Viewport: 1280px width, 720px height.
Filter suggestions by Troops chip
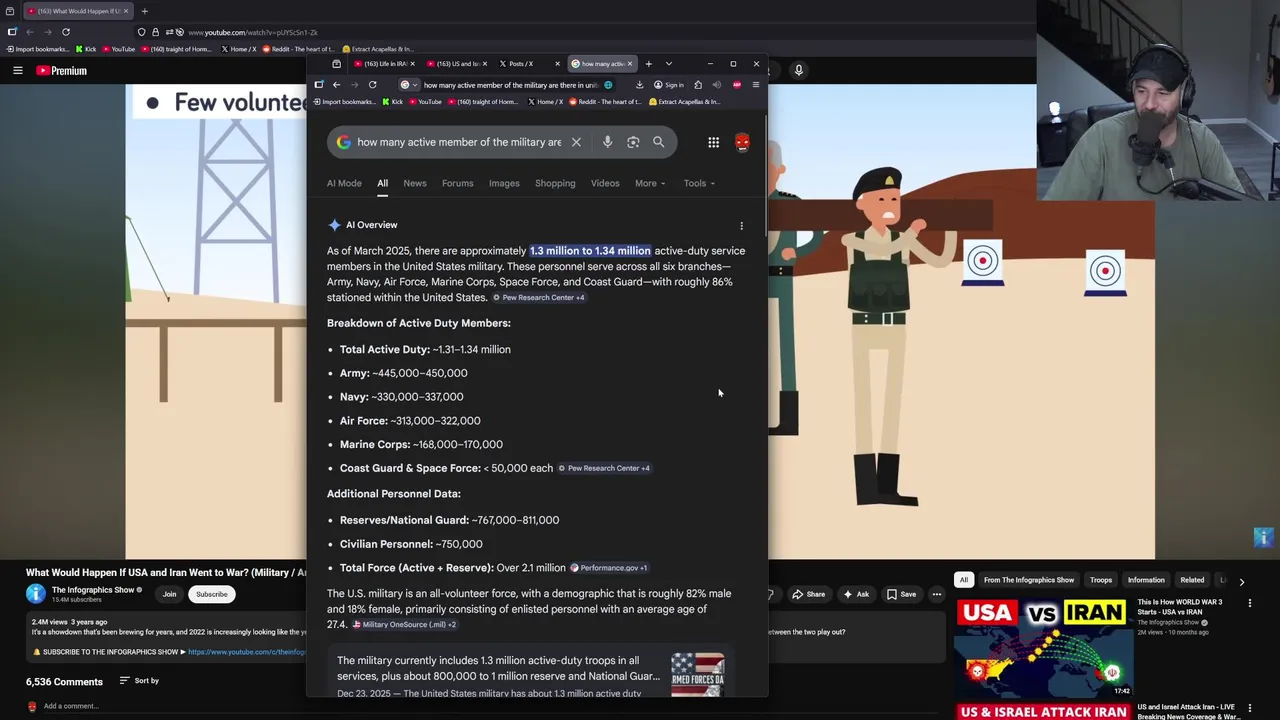point(1100,580)
